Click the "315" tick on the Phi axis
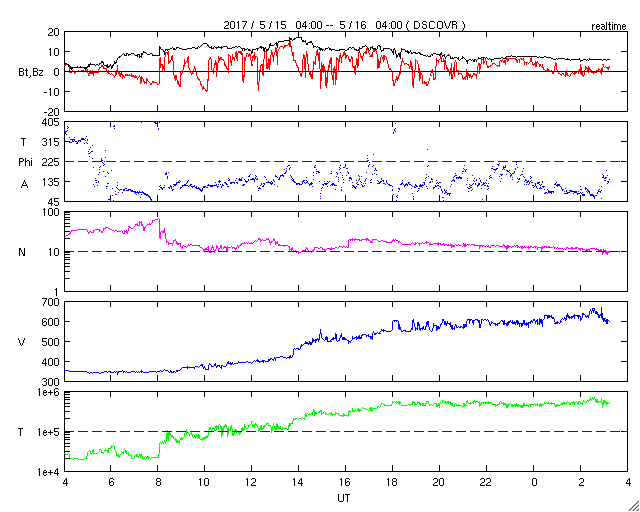The image size is (640, 512). coord(52,142)
